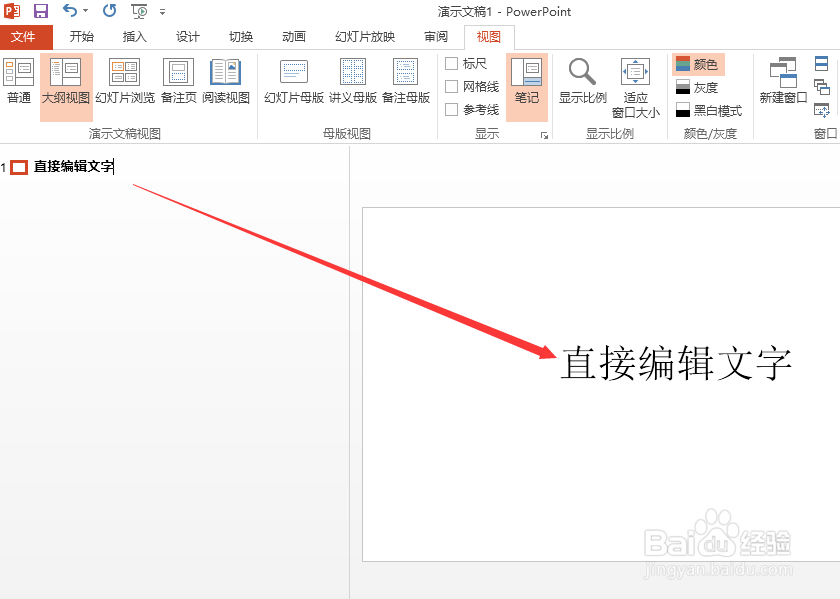Switch to the 切换 (Transitions) ribbon tab
The width and height of the screenshot is (840, 599).
pyautogui.click(x=241, y=36)
